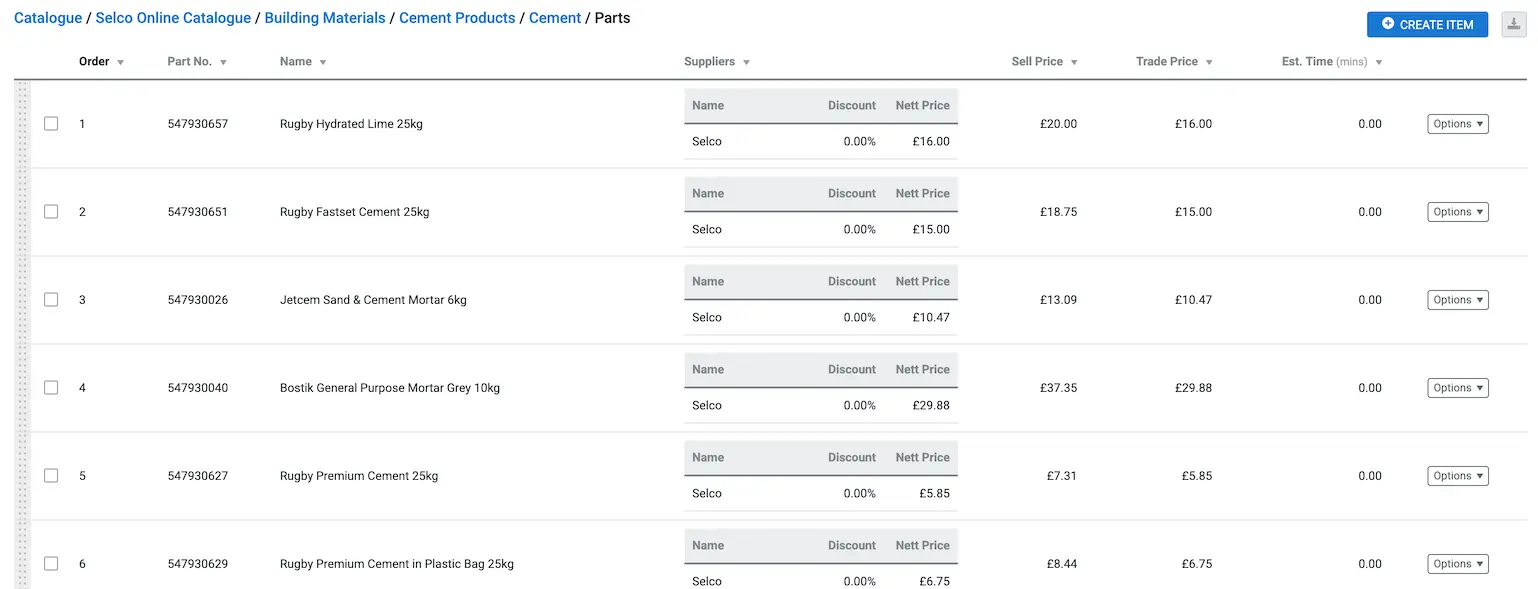Screen dimensions: 1538x589
Task: Select checkbox for Bostik General Purpose Mortar Grey
Action: pyautogui.click(x=51, y=388)
